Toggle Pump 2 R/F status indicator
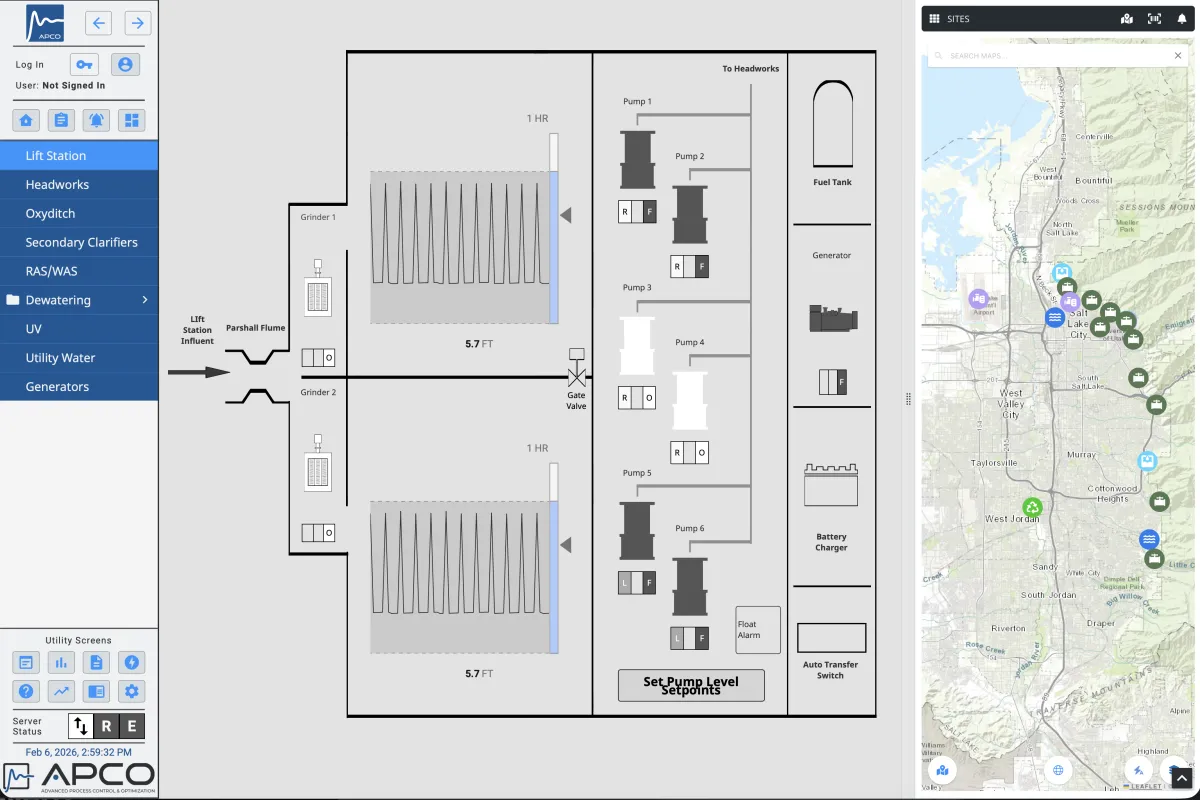This screenshot has height=800, width=1200. tap(689, 267)
